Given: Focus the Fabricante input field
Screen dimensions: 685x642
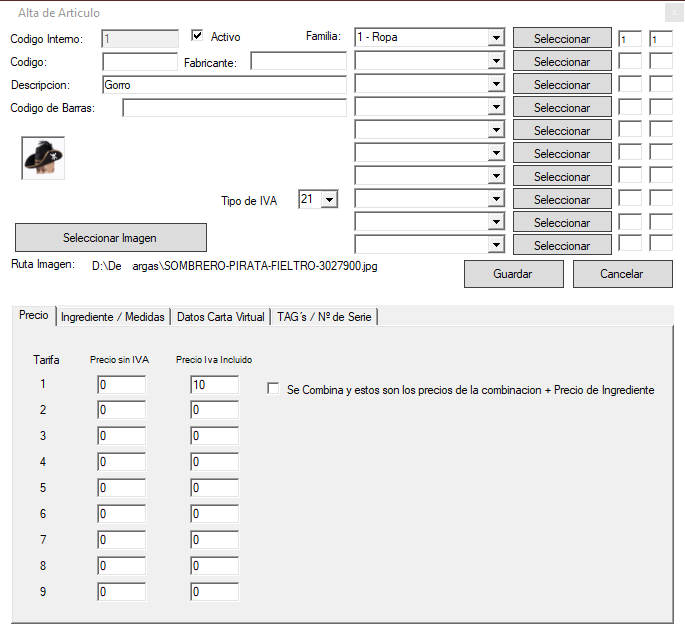Looking at the screenshot, I should click(299, 61).
